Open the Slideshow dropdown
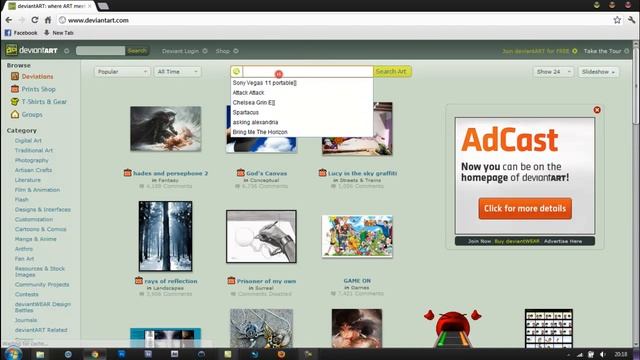Viewport: 640px width, 360px height. coord(598,72)
